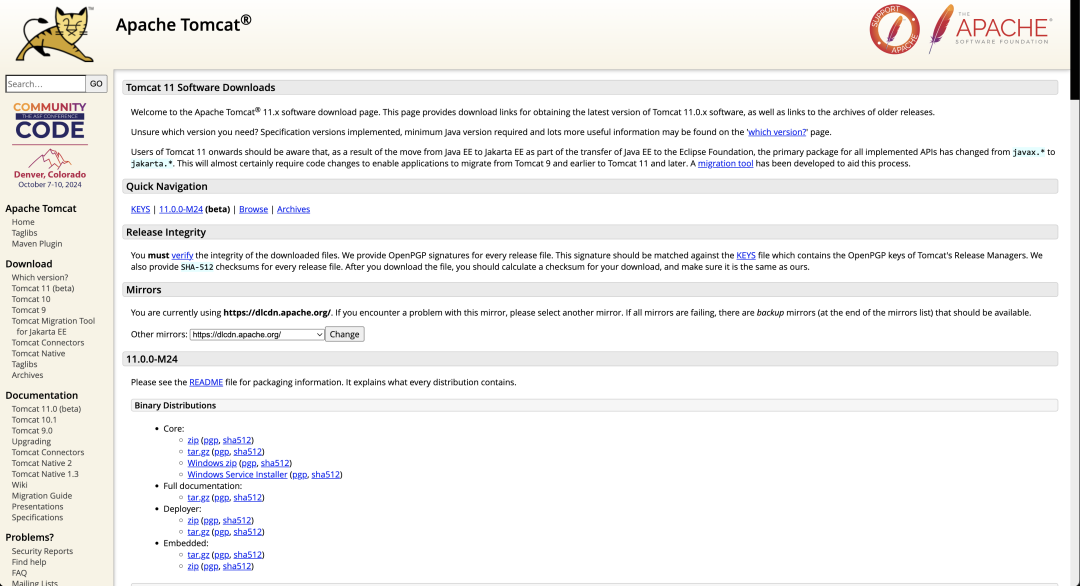Open Presentations sidebar link
Image resolution: width=1080 pixels, height=586 pixels.
(37, 507)
